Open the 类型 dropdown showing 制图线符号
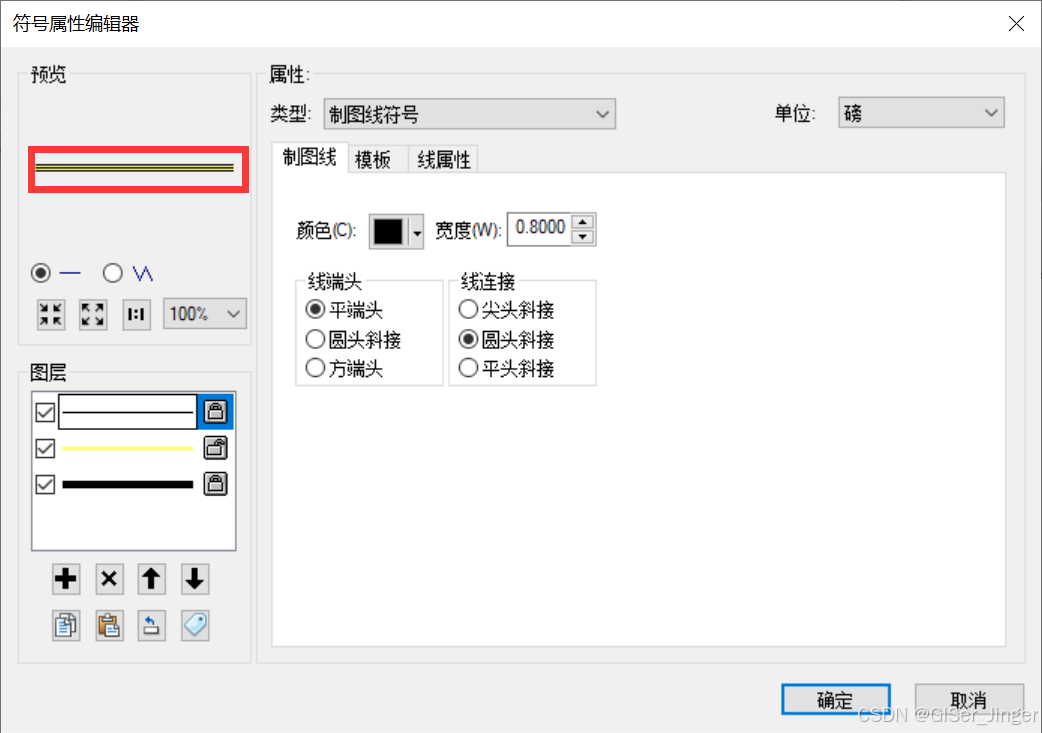Screen dimensions: 1042x733 coord(469,114)
